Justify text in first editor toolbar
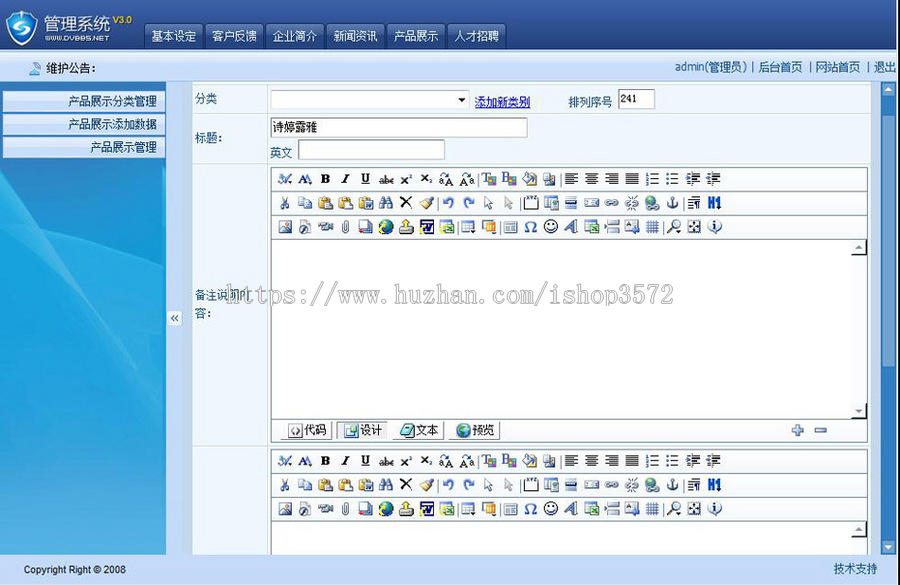The width and height of the screenshot is (900, 585). click(632, 179)
